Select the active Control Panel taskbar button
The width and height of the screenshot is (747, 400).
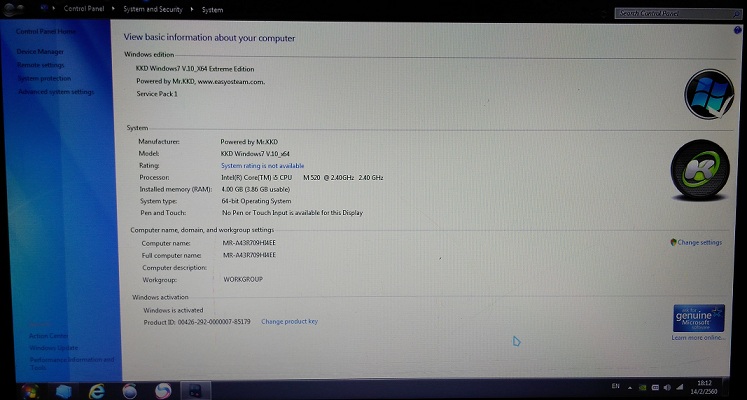(x=195, y=391)
